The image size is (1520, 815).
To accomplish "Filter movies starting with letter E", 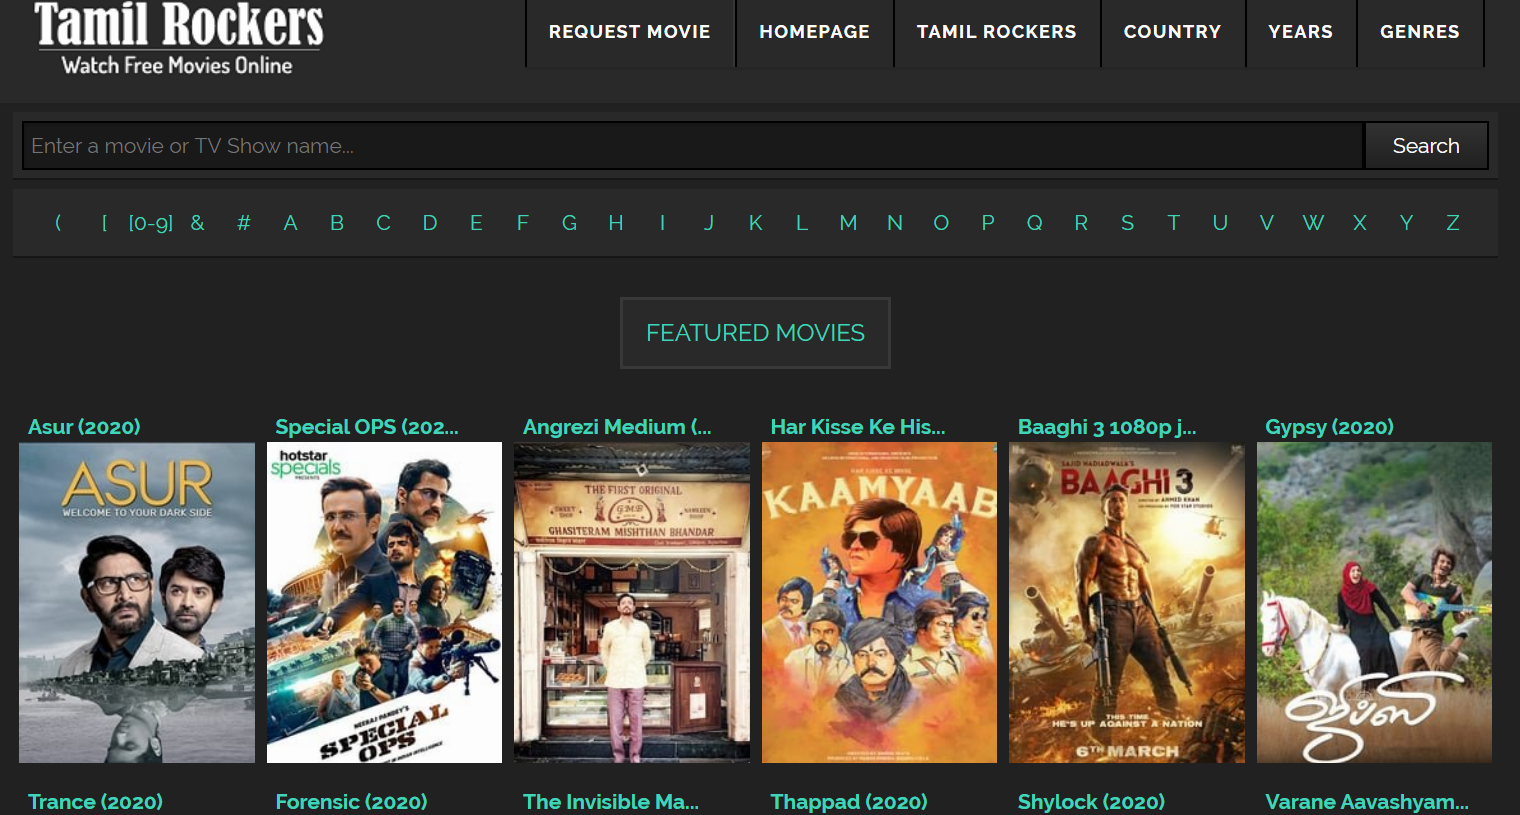I will pos(476,223).
